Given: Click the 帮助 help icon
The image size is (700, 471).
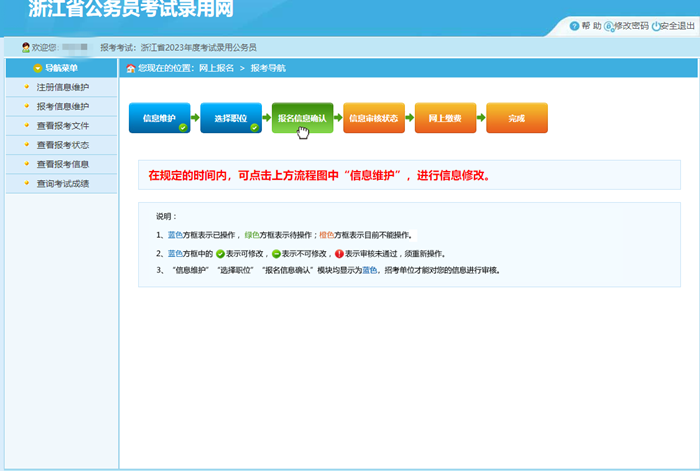Looking at the screenshot, I should pos(574,26).
